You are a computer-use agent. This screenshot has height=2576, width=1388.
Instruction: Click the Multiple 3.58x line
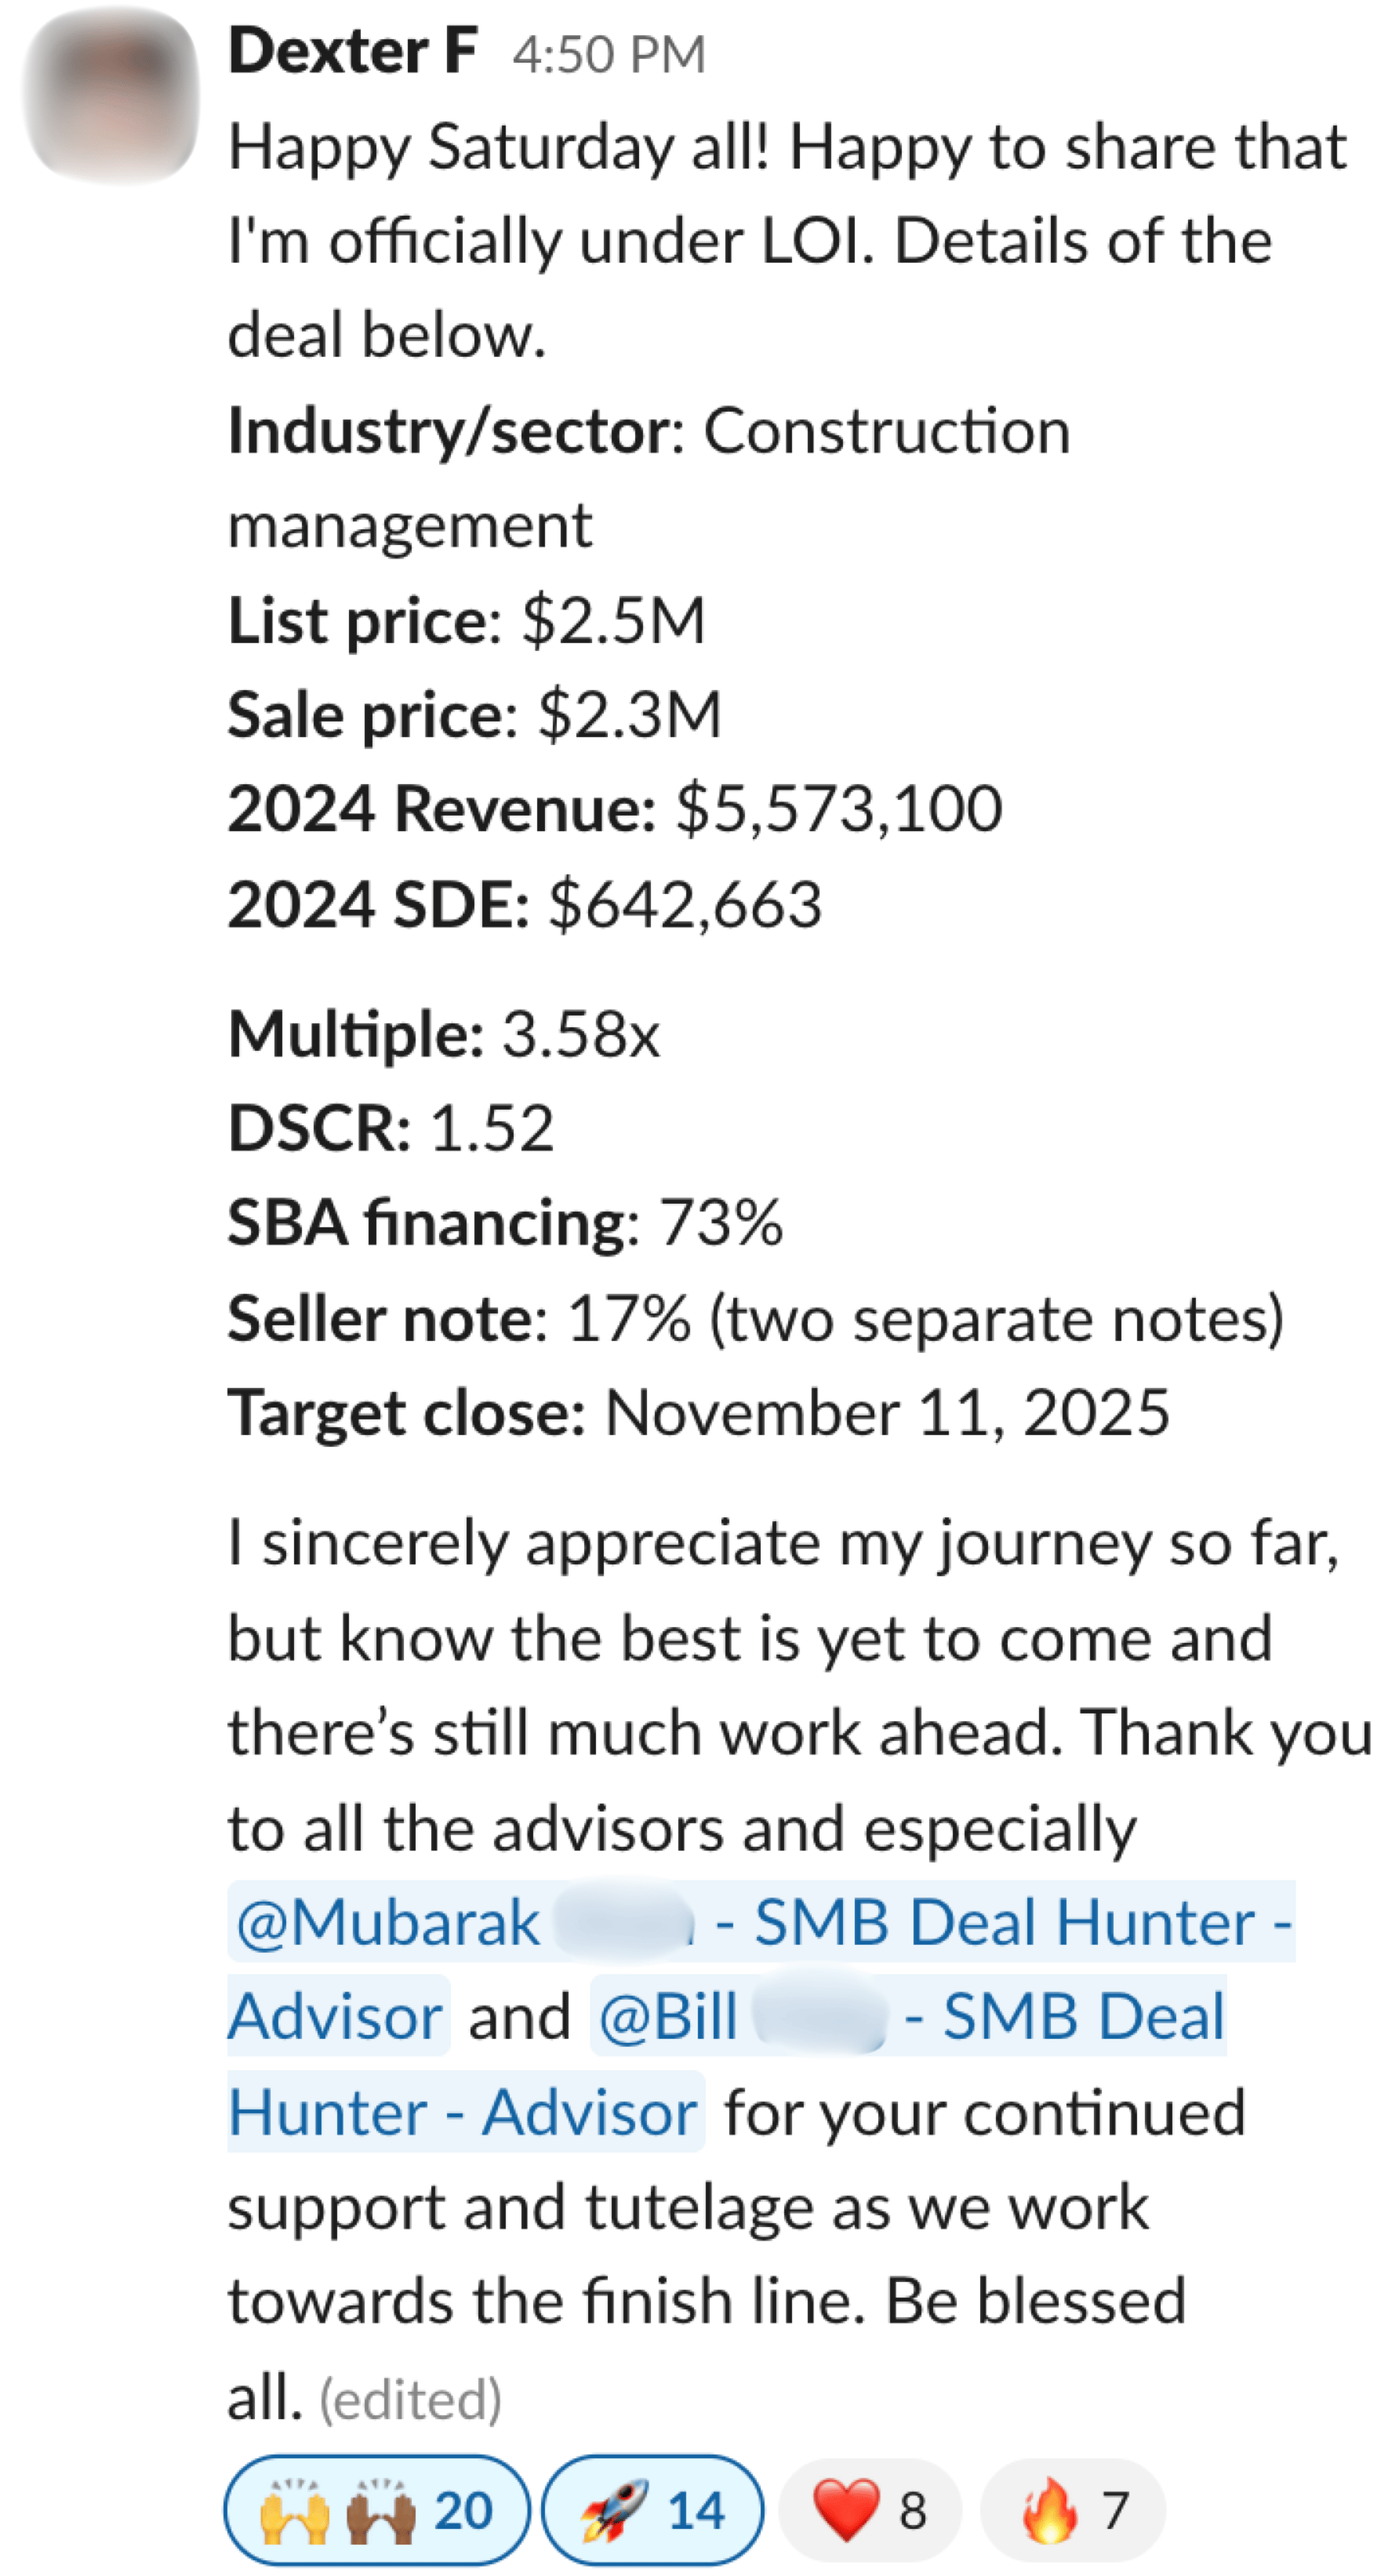444,1033
